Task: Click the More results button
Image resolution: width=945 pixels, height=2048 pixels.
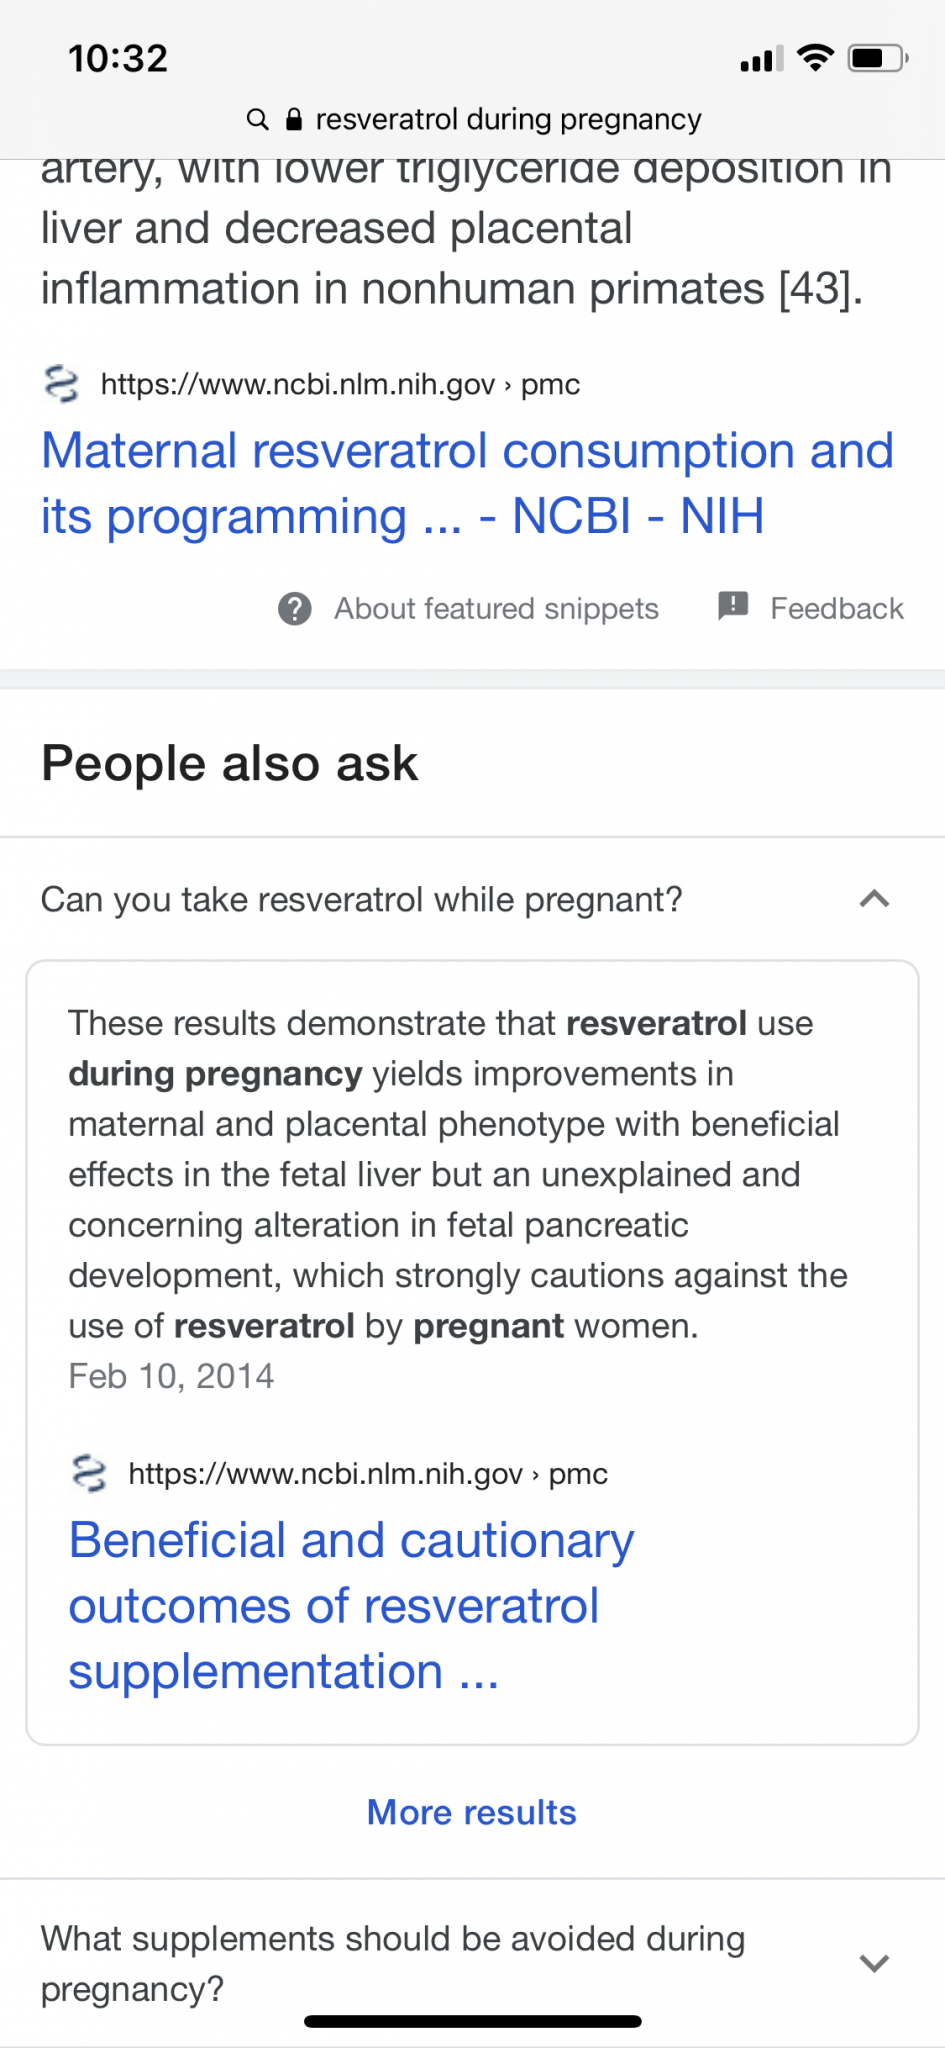Action: click(x=472, y=1812)
